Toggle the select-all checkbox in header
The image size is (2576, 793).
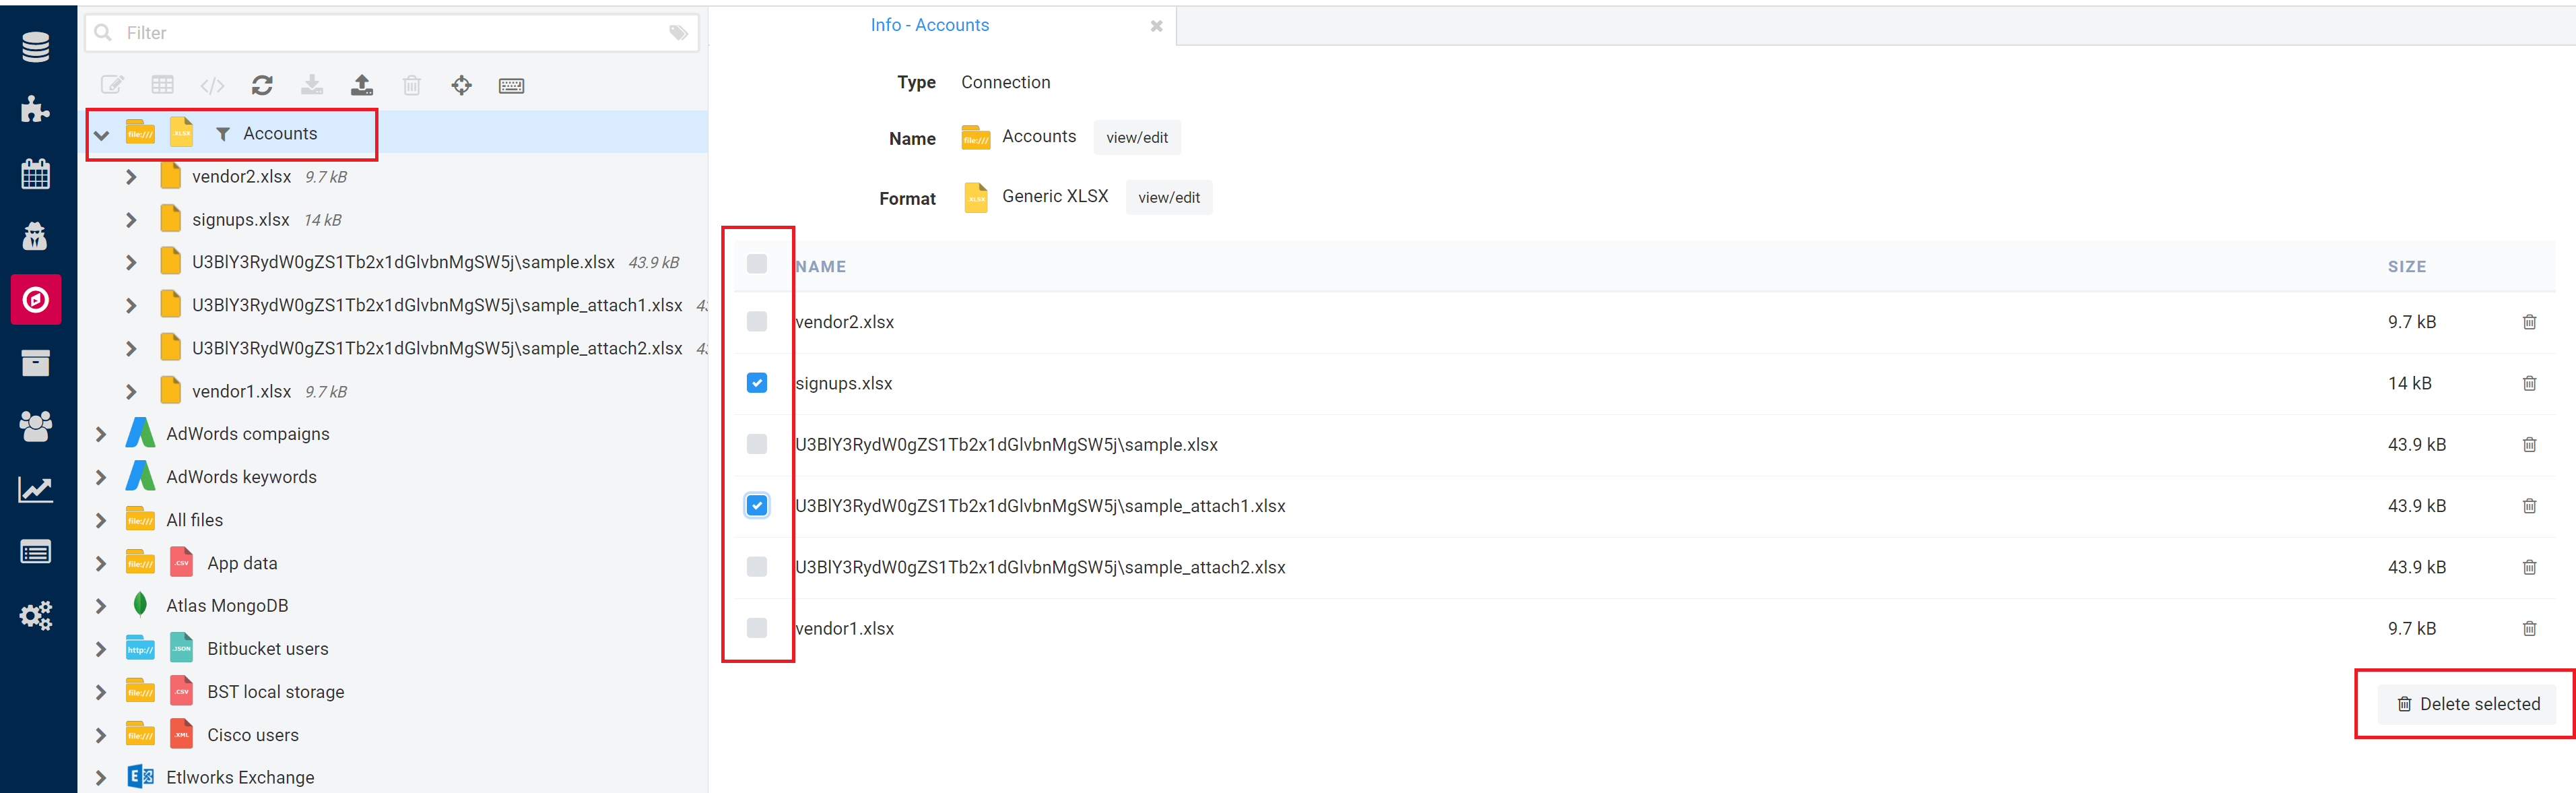tap(757, 265)
